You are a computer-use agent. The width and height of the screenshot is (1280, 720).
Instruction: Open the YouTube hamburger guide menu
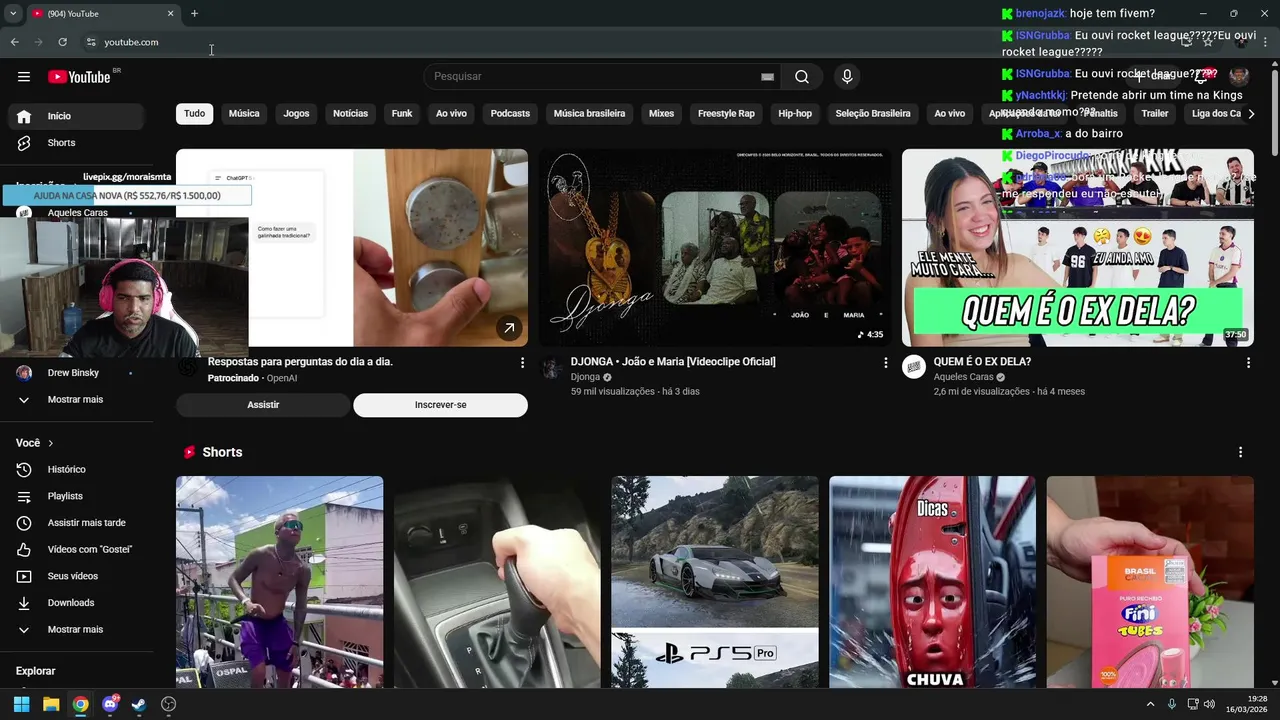click(24, 77)
